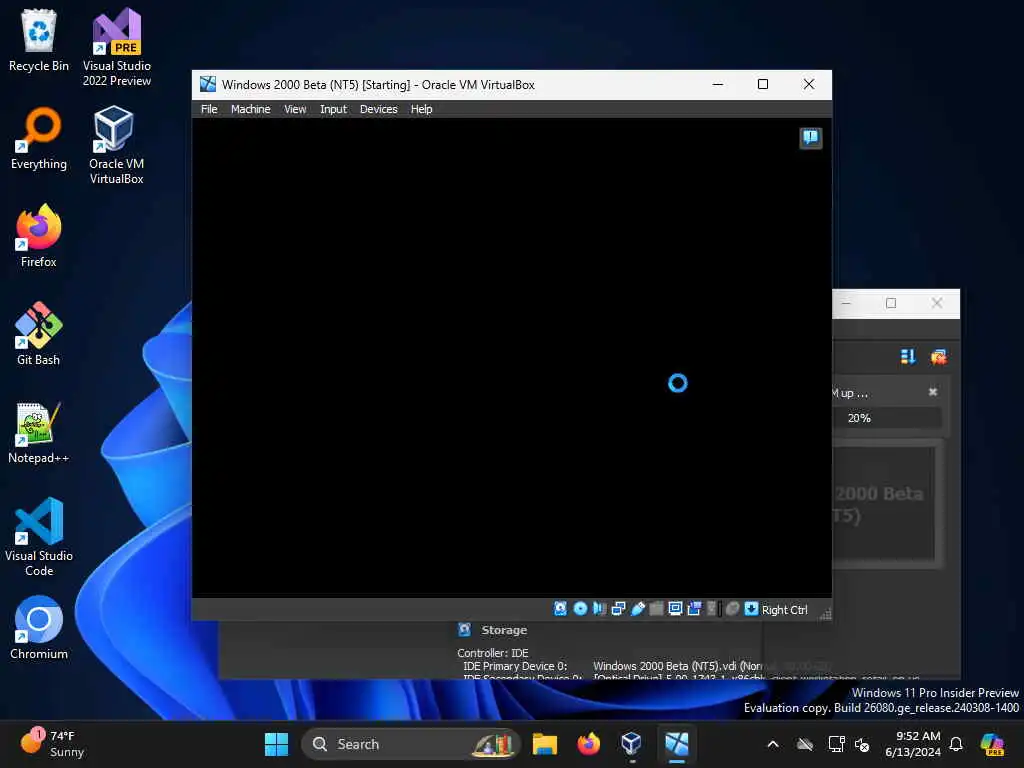The image size is (1024, 768).
Task: Click the 20% progress bar in the VirtualBox Manager
Action: pyautogui.click(x=886, y=418)
